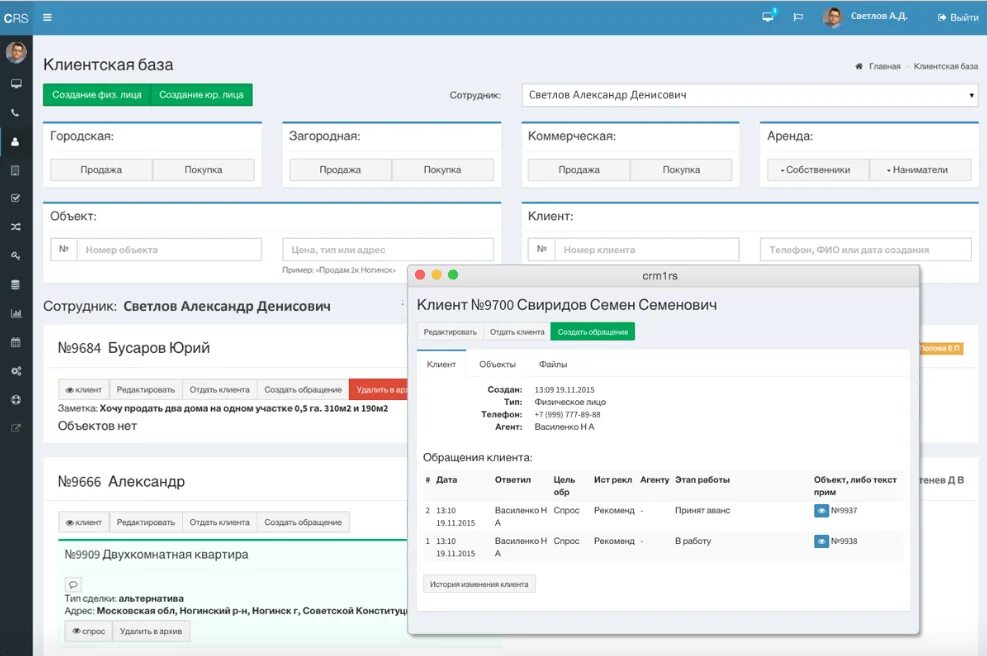The width and height of the screenshot is (987, 656).
Task: Focus the Номер клиента input field
Action: 646,249
